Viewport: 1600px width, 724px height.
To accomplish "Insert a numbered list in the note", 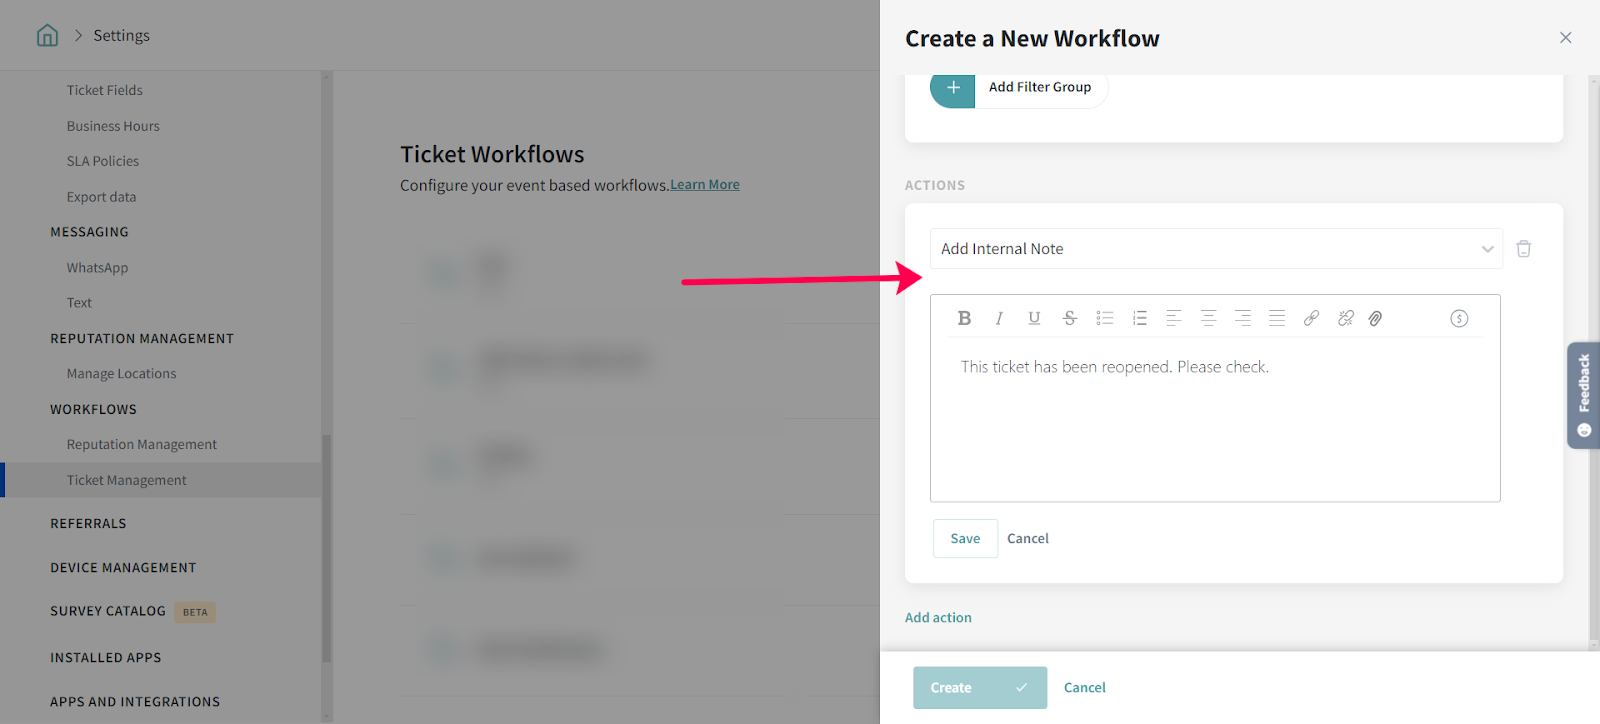I will tap(1139, 318).
